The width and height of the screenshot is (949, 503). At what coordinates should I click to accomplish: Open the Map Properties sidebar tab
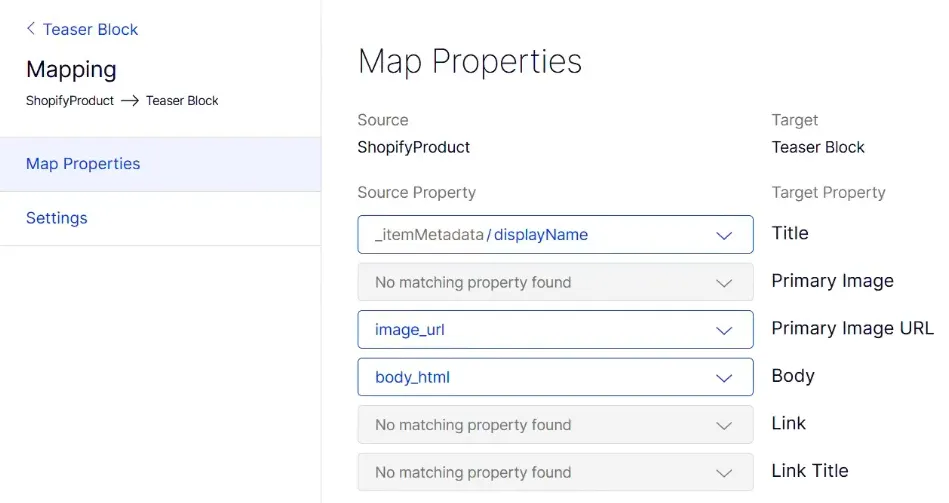point(160,164)
